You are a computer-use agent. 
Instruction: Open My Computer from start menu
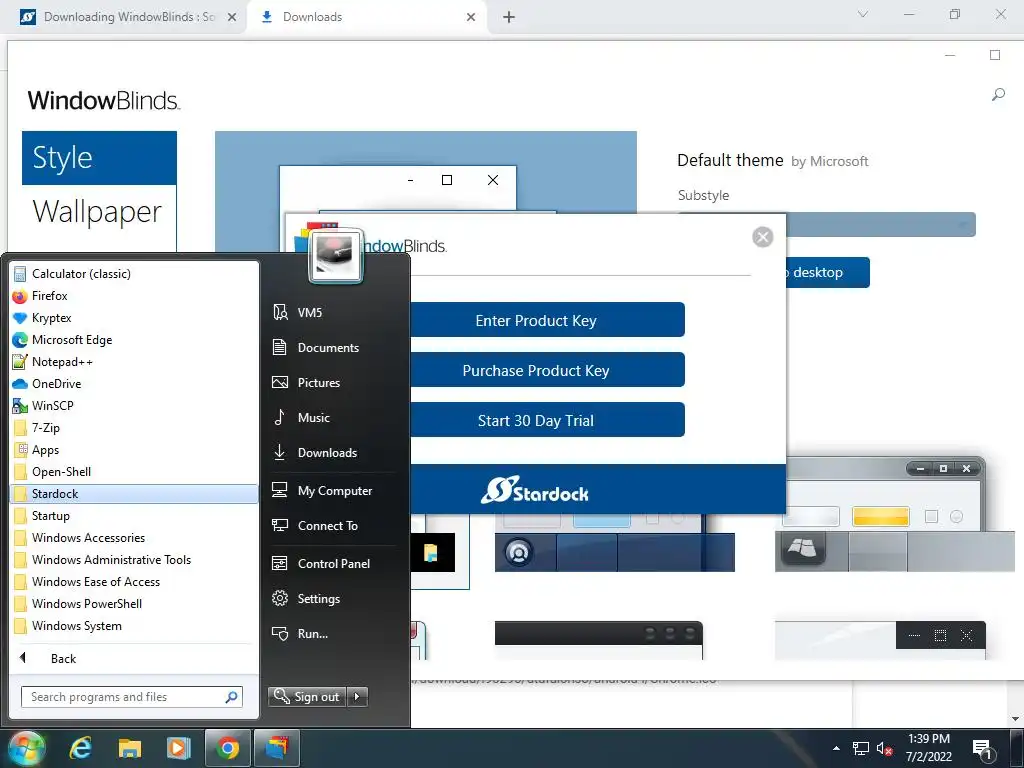(334, 490)
